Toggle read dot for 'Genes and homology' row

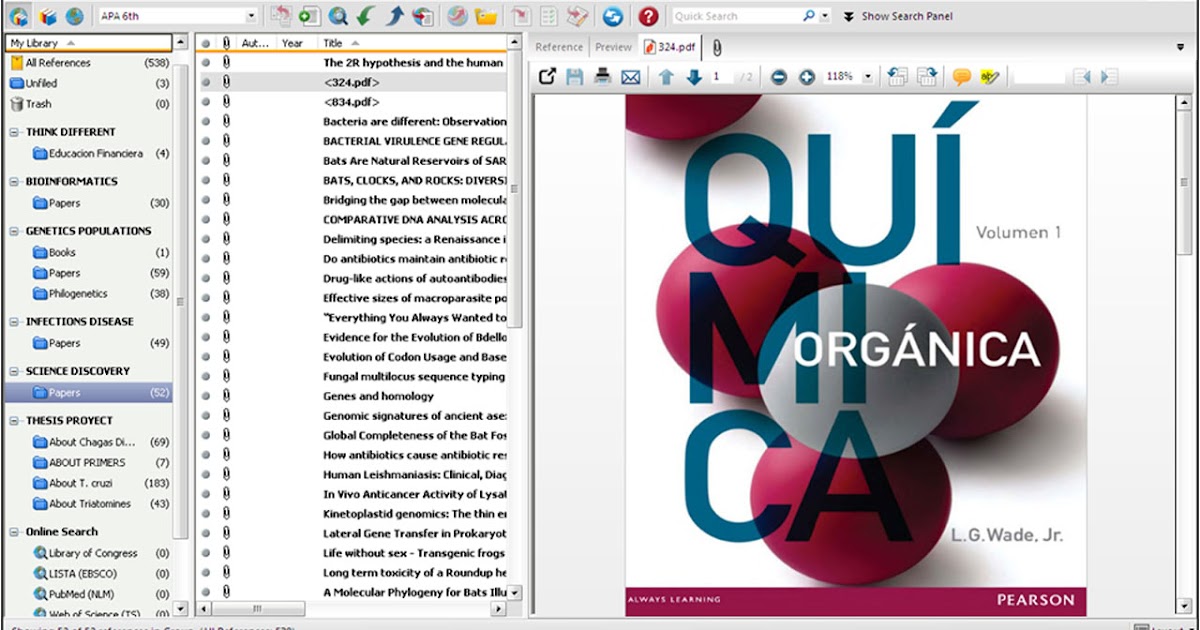[206, 396]
